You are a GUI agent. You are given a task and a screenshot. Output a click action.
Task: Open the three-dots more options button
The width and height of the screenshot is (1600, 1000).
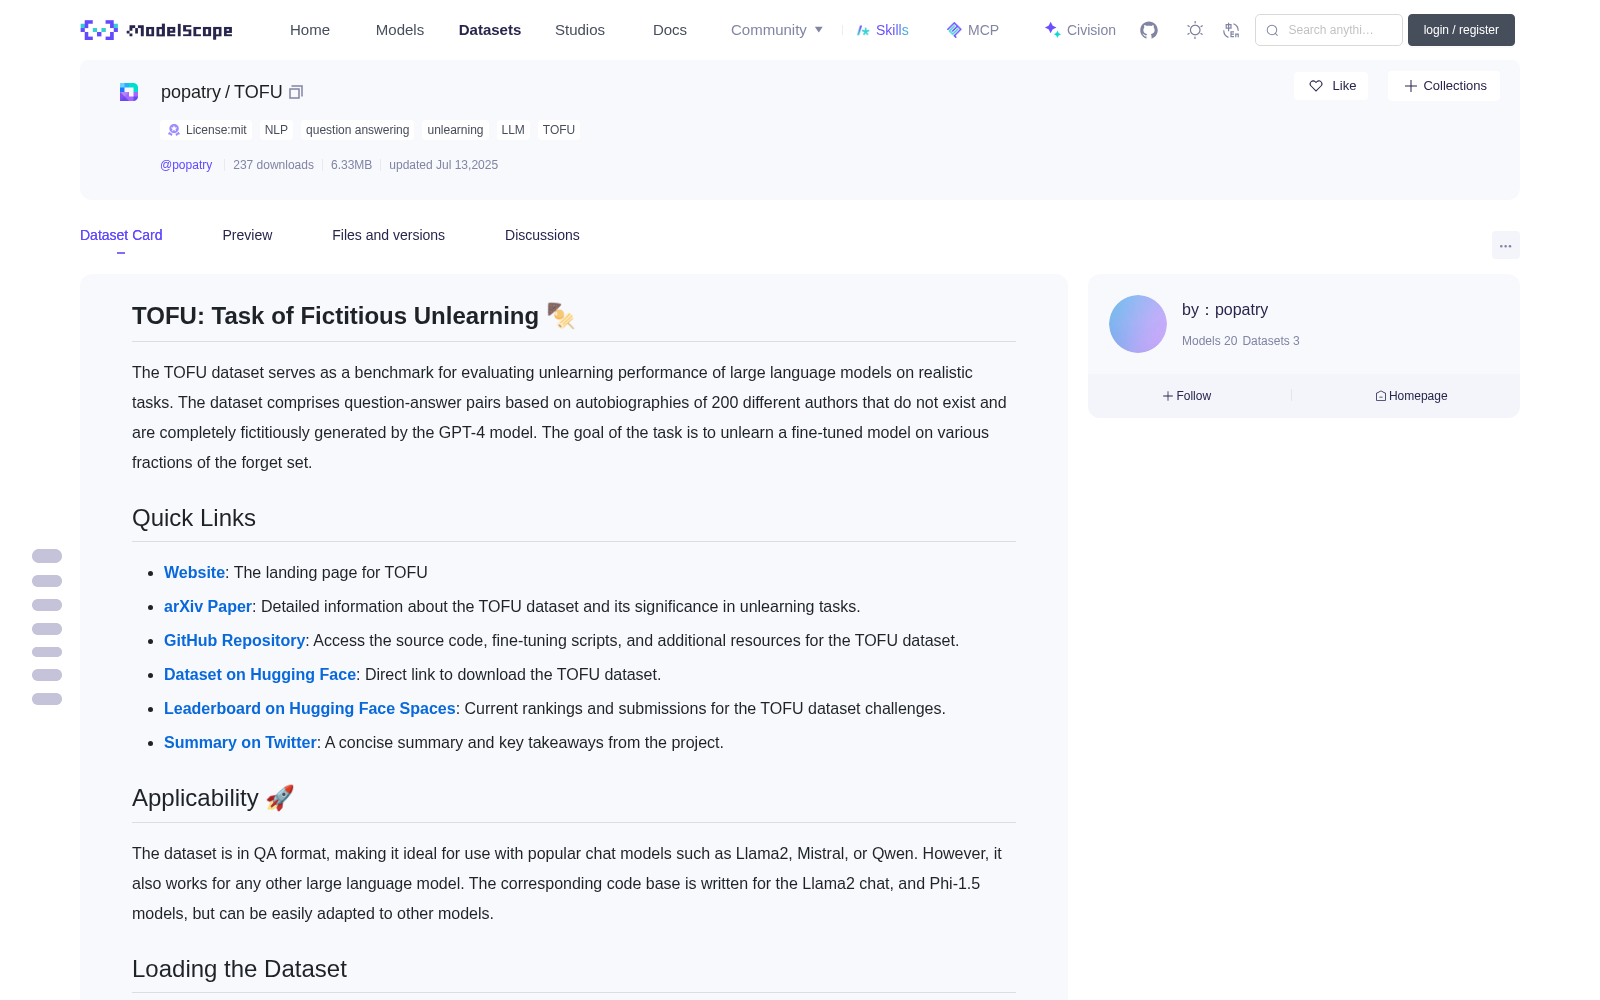(x=1505, y=245)
